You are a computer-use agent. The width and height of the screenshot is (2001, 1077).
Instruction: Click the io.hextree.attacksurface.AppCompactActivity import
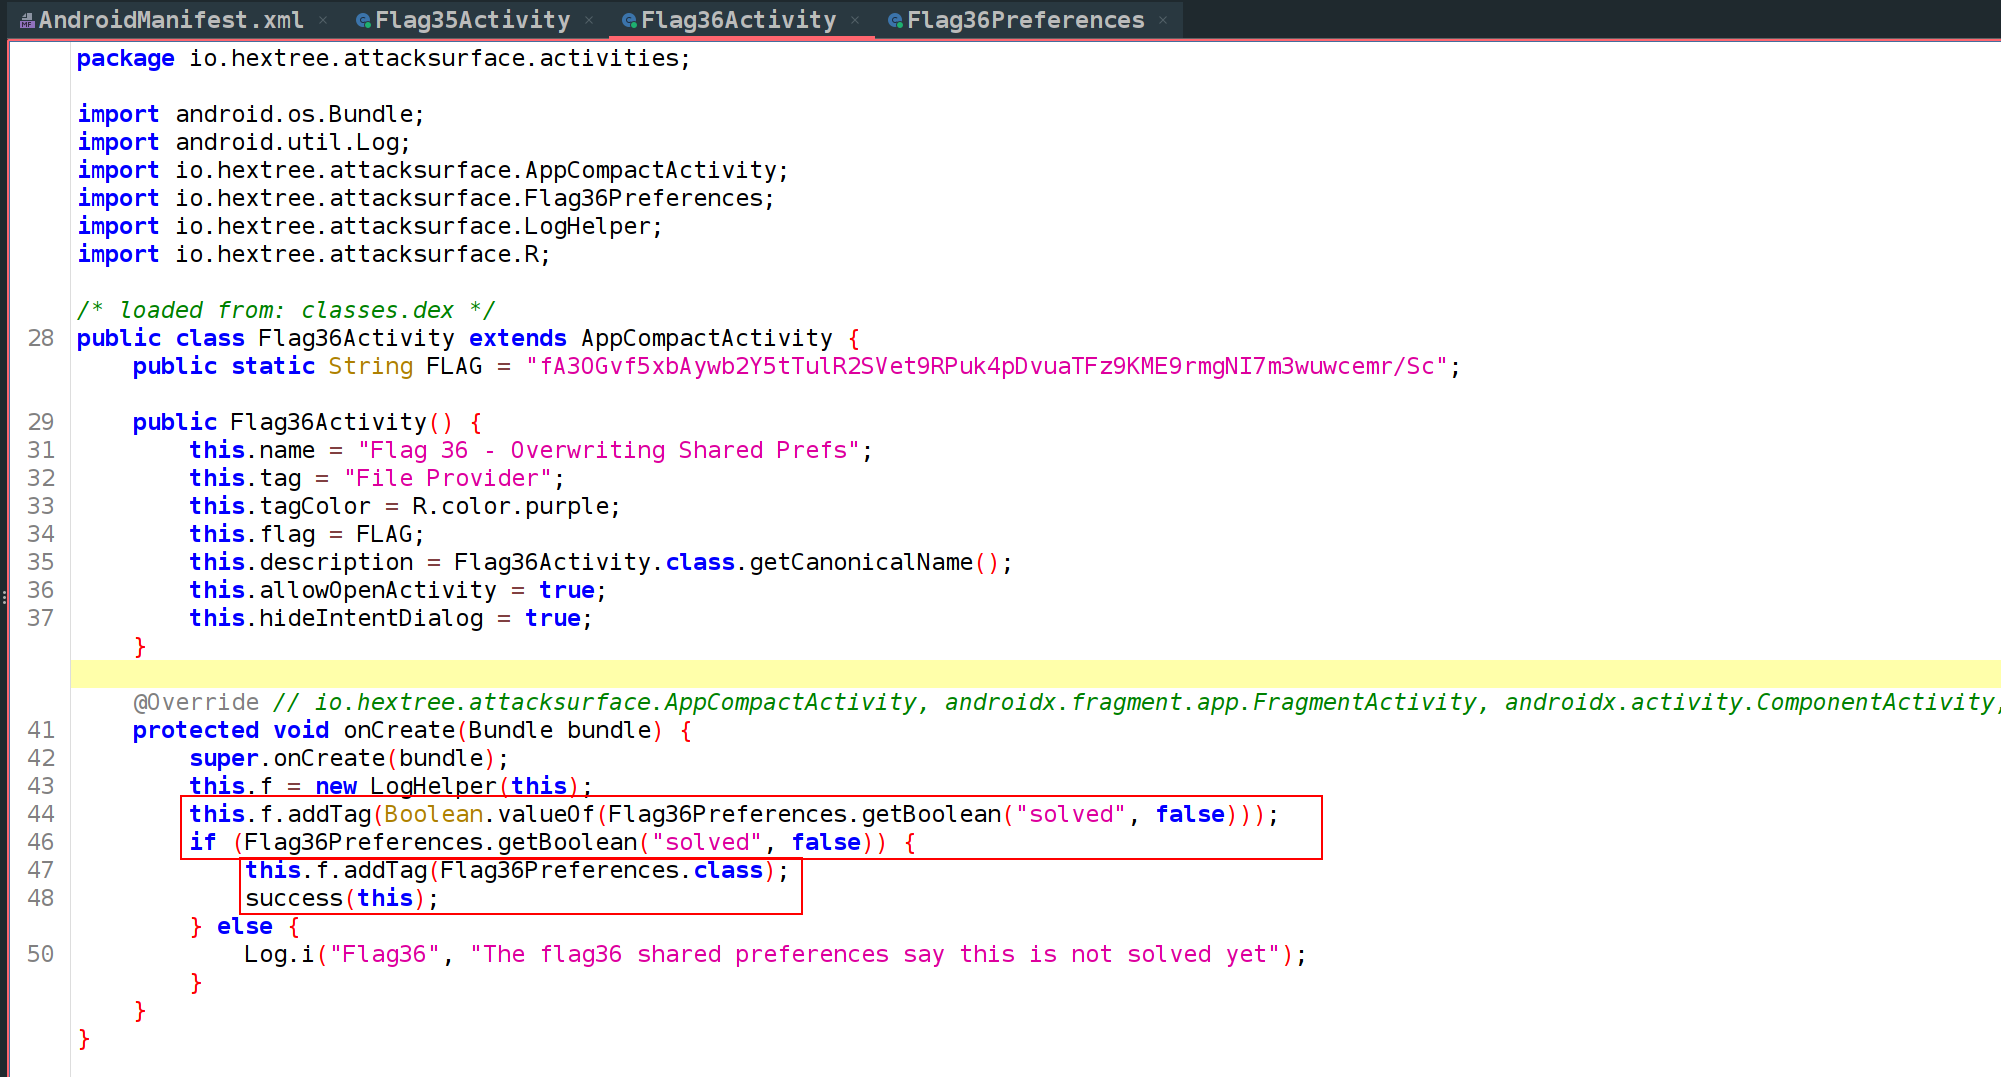pyautogui.click(x=476, y=170)
